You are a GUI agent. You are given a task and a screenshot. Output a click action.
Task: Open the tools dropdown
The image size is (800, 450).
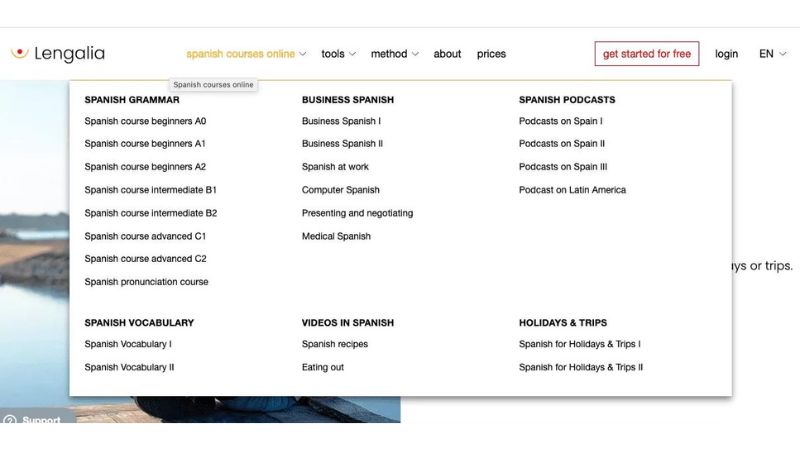[x=338, y=54]
